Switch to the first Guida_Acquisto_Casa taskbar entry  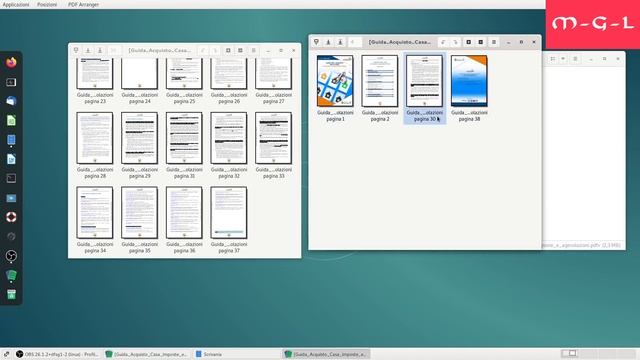(x=147, y=354)
